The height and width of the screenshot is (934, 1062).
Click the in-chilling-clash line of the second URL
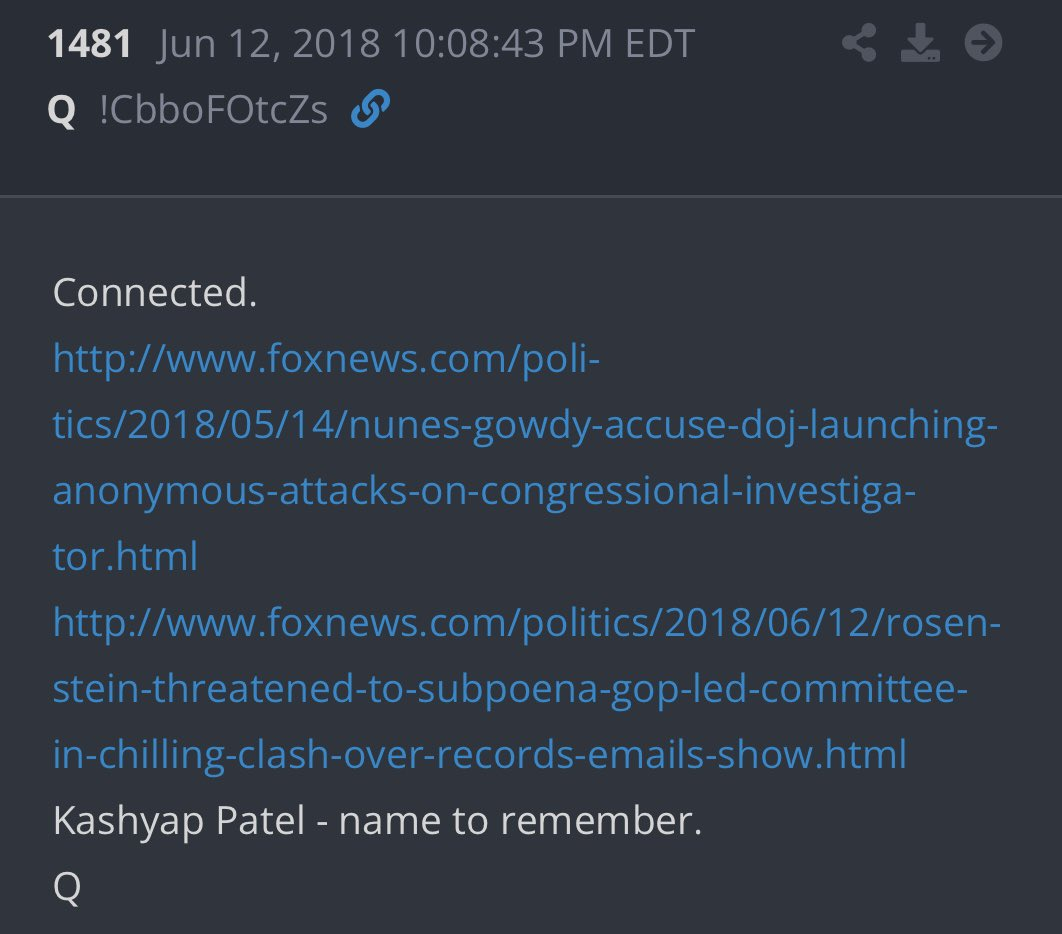tap(478, 754)
